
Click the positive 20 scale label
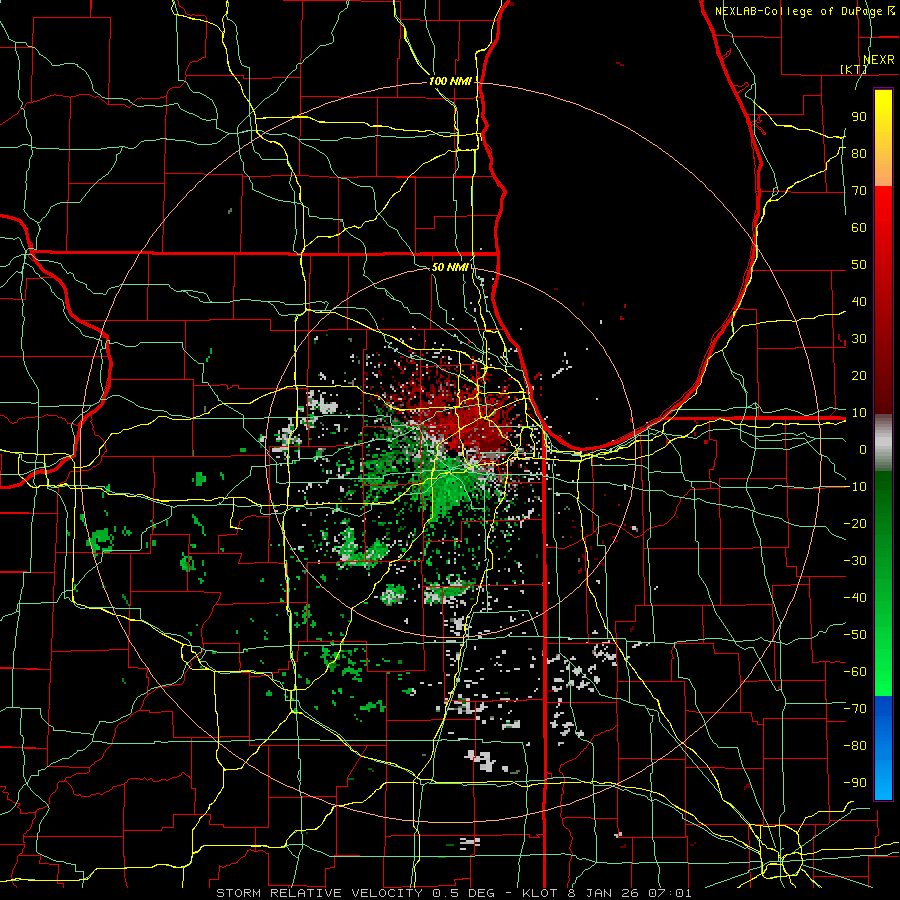[859, 375]
